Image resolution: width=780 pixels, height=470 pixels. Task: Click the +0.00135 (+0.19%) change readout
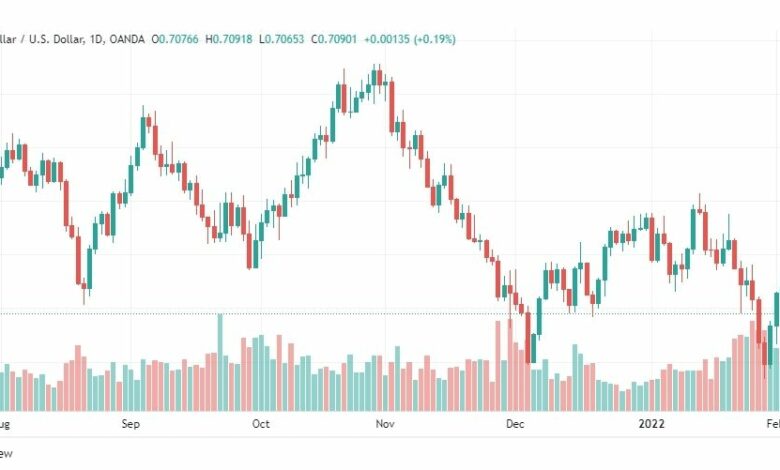click(410, 39)
